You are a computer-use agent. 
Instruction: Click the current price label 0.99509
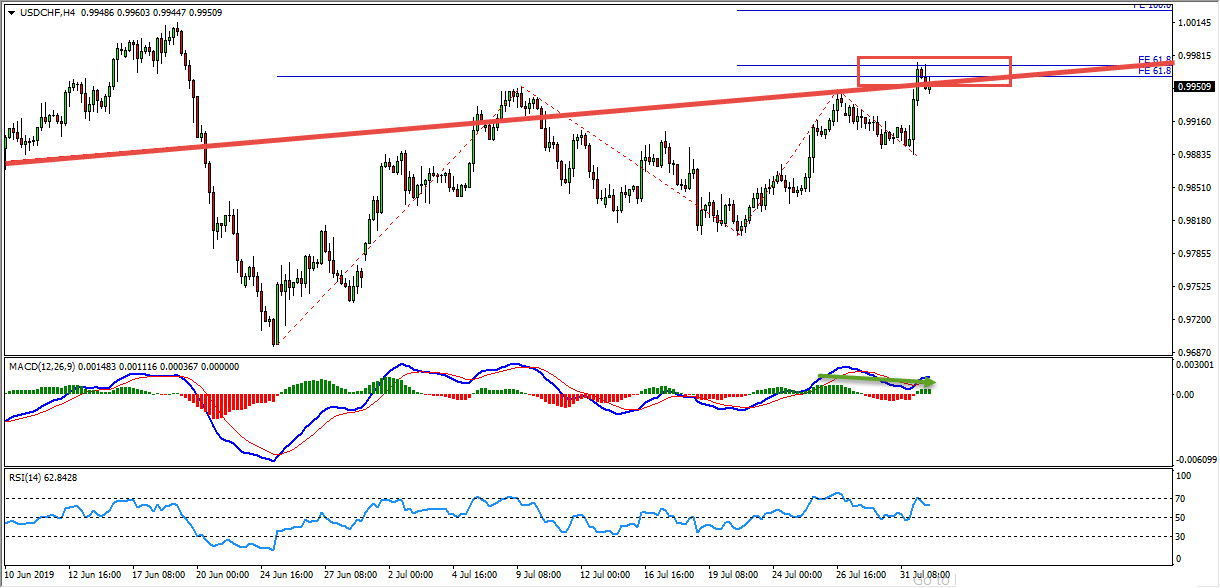[x=1194, y=87]
